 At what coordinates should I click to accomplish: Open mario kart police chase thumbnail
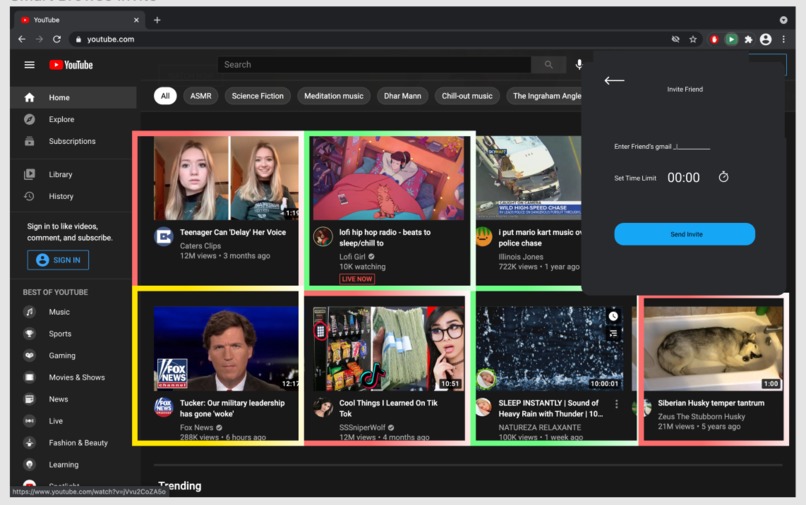528,178
